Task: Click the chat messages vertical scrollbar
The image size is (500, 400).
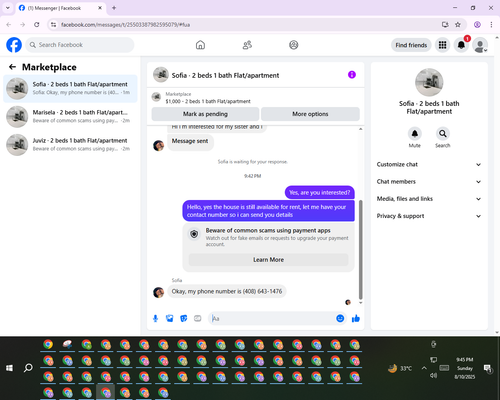Action: pyautogui.click(x=360, y=249)
